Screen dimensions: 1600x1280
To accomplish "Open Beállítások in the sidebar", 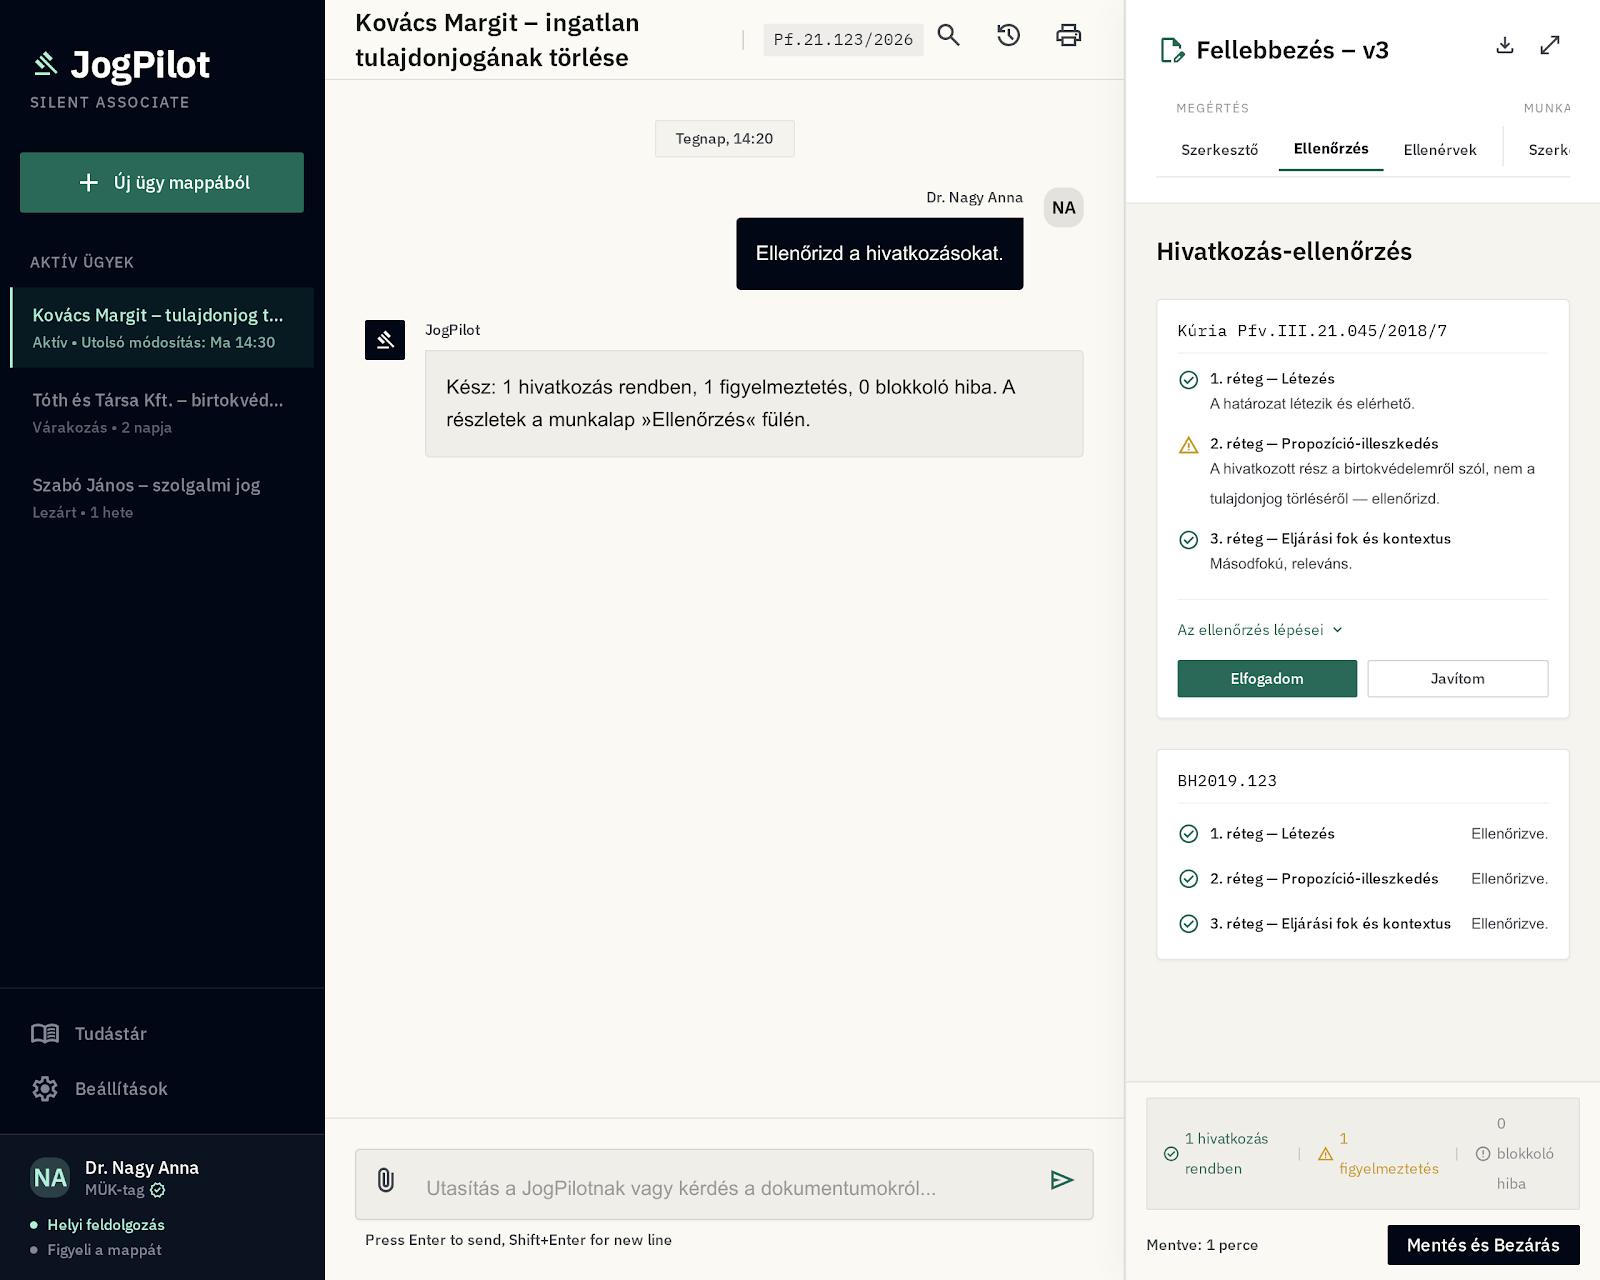I will pyautogui.click(x=99, y=1089).
